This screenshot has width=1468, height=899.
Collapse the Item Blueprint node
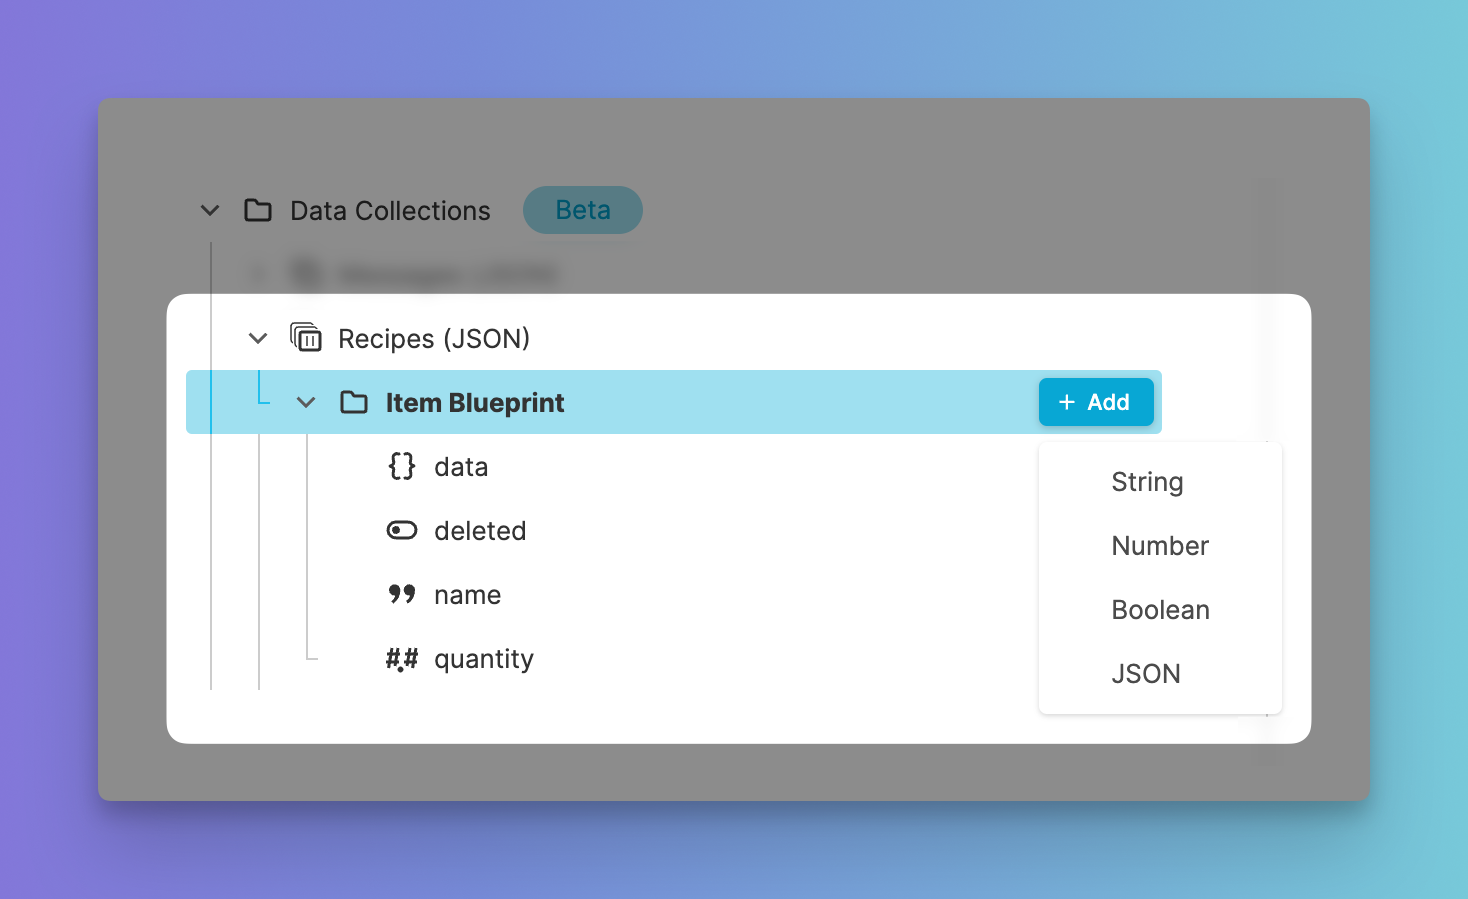306,402
